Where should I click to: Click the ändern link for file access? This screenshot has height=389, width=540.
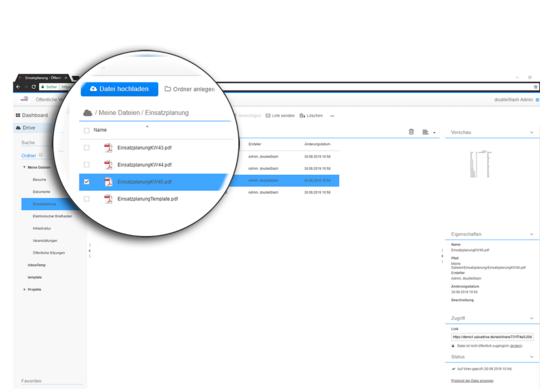[516, 346]
